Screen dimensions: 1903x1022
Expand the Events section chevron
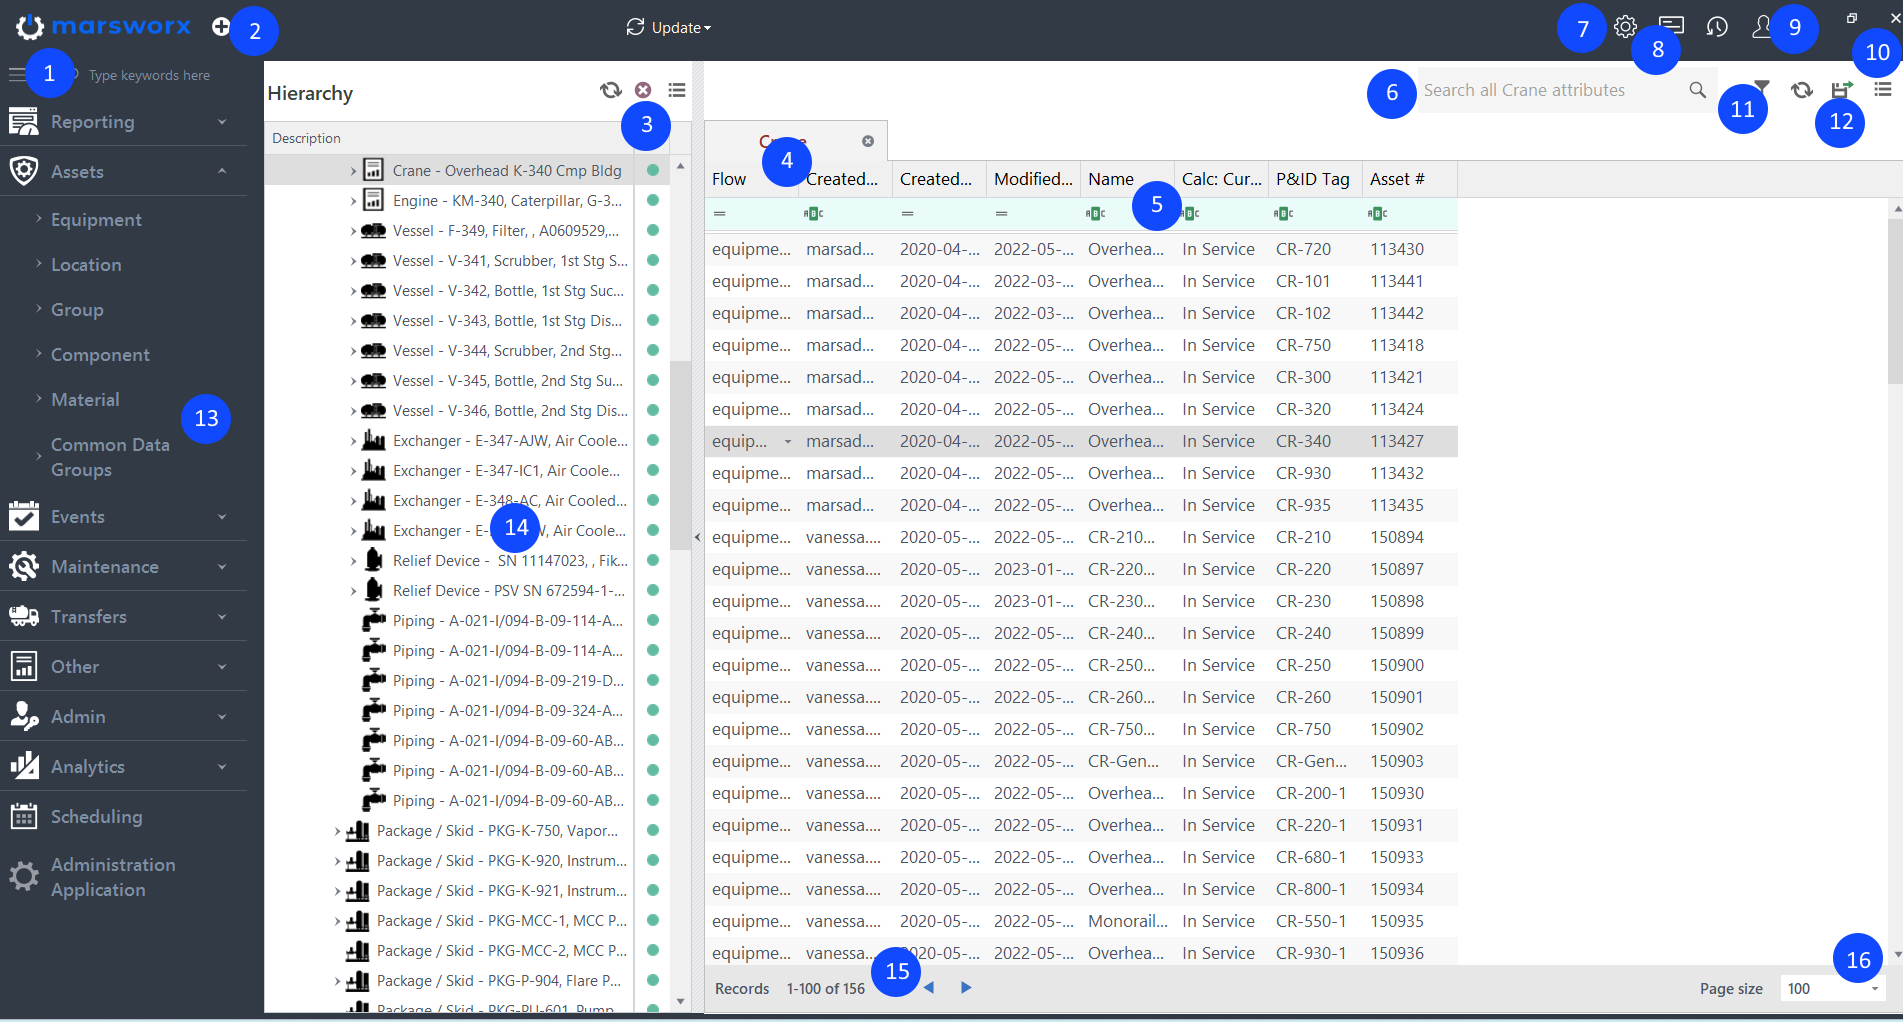tap(222, 516)
